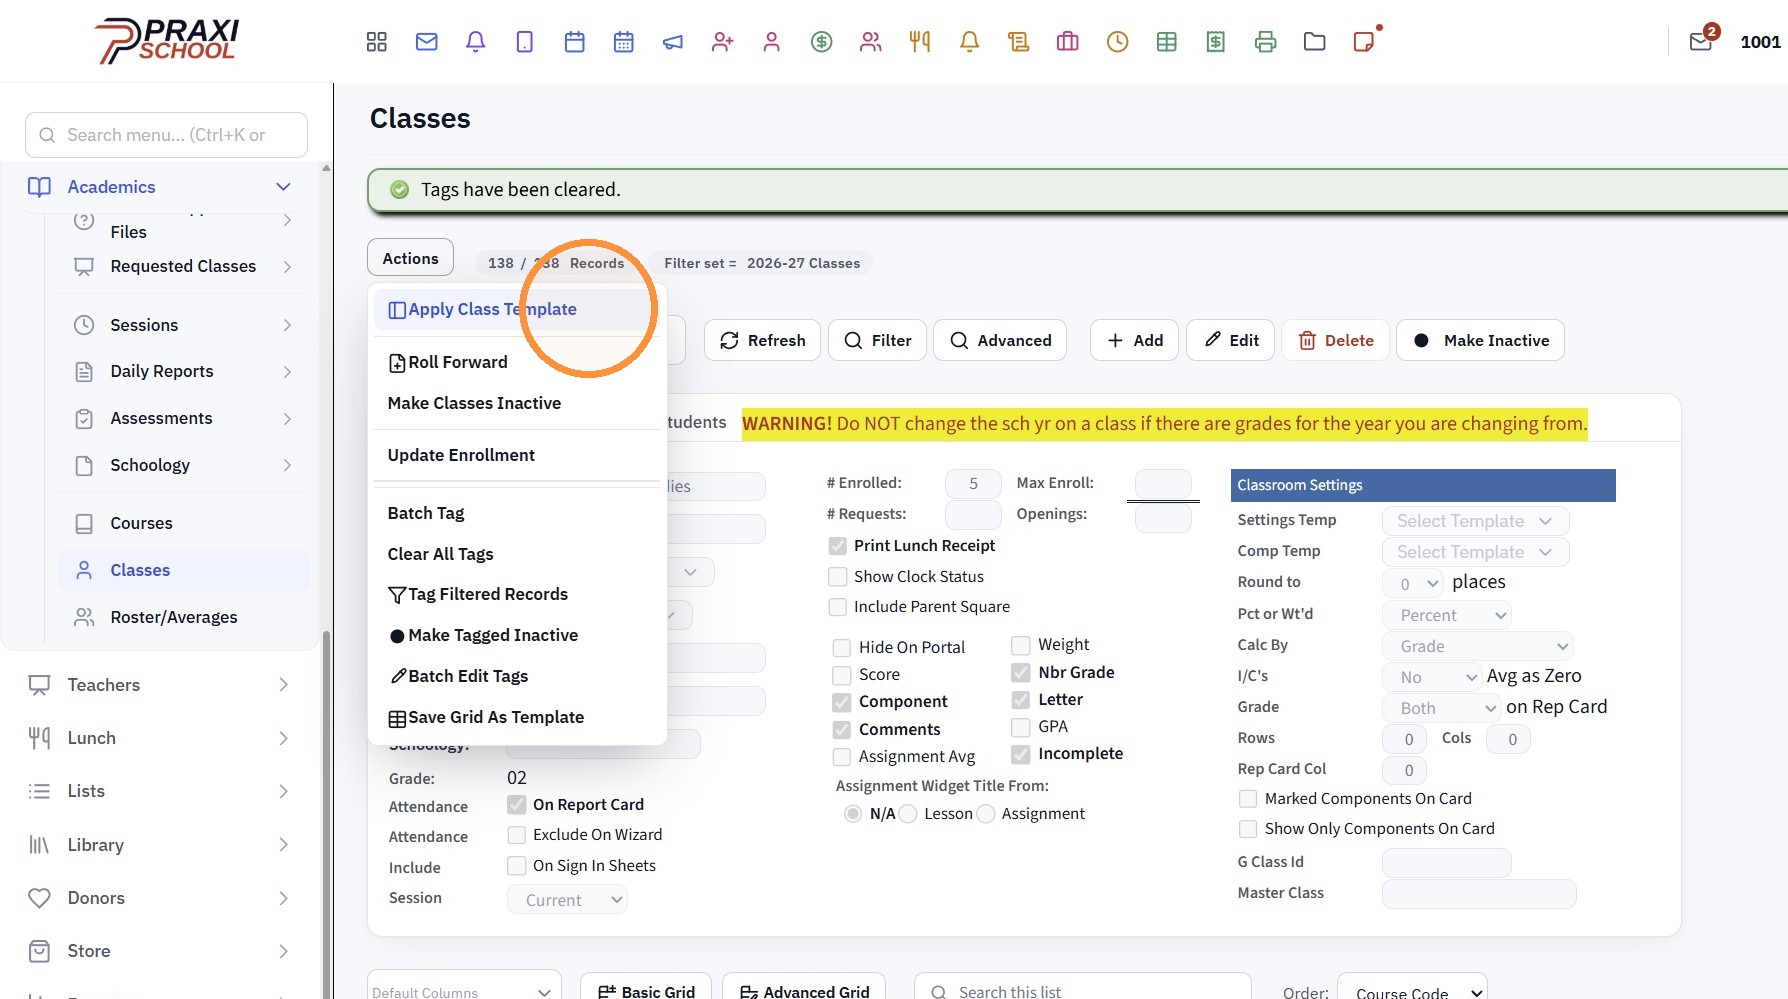Viewport: 1788px width, 999px height.
Task: Toggle Exclude On Wizard checkbox
Action: pyautogui.click(x=517, y=835)
